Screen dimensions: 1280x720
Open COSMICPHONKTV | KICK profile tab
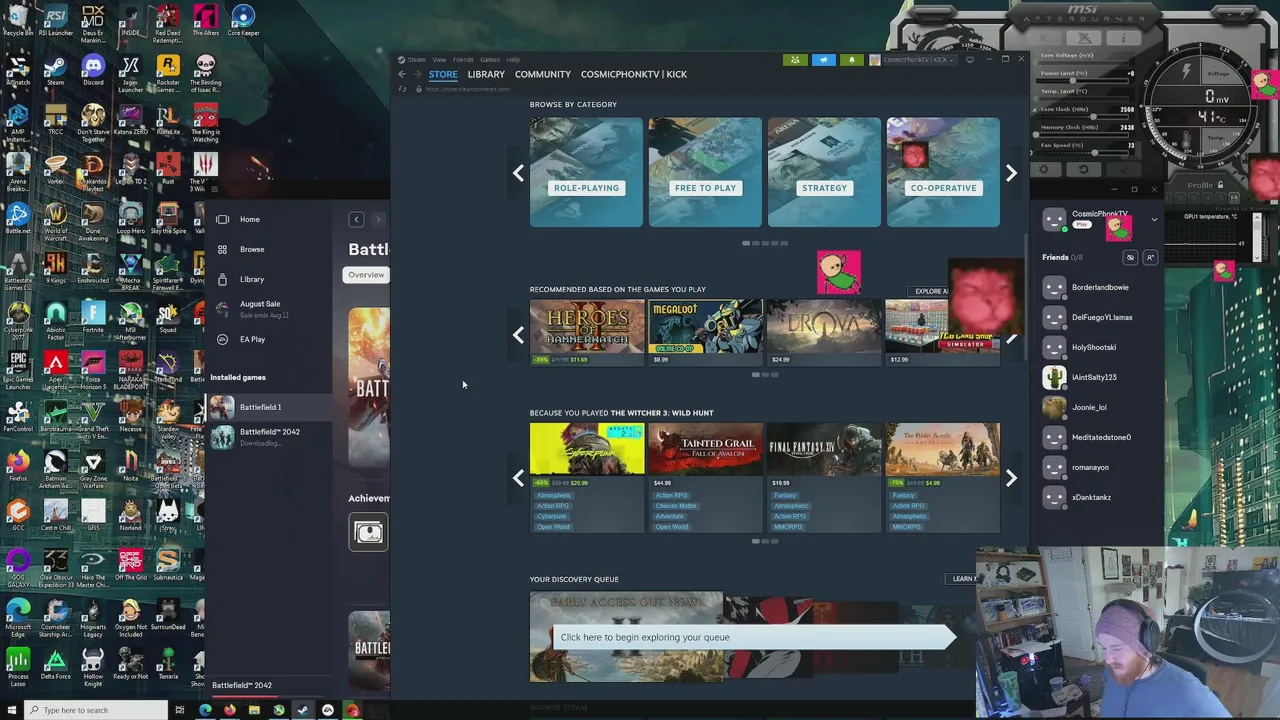click(x=634, y=74)
